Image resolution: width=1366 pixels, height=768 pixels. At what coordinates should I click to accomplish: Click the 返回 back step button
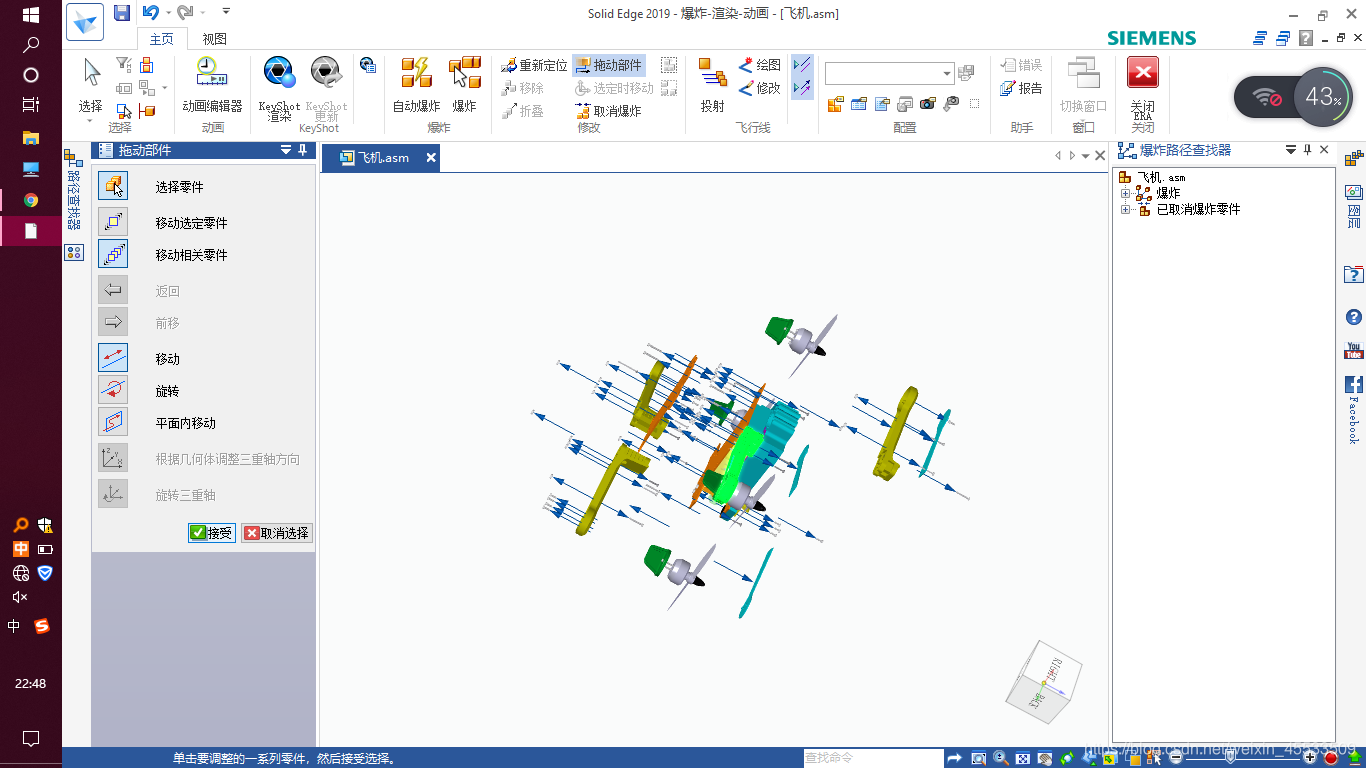click(x=113, y=290)
